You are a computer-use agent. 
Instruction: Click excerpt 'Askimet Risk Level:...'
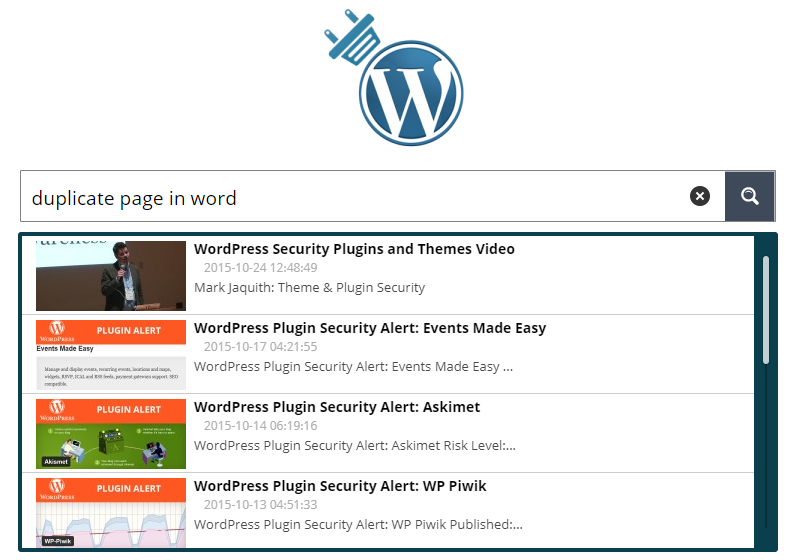click(x=454, y=446)
